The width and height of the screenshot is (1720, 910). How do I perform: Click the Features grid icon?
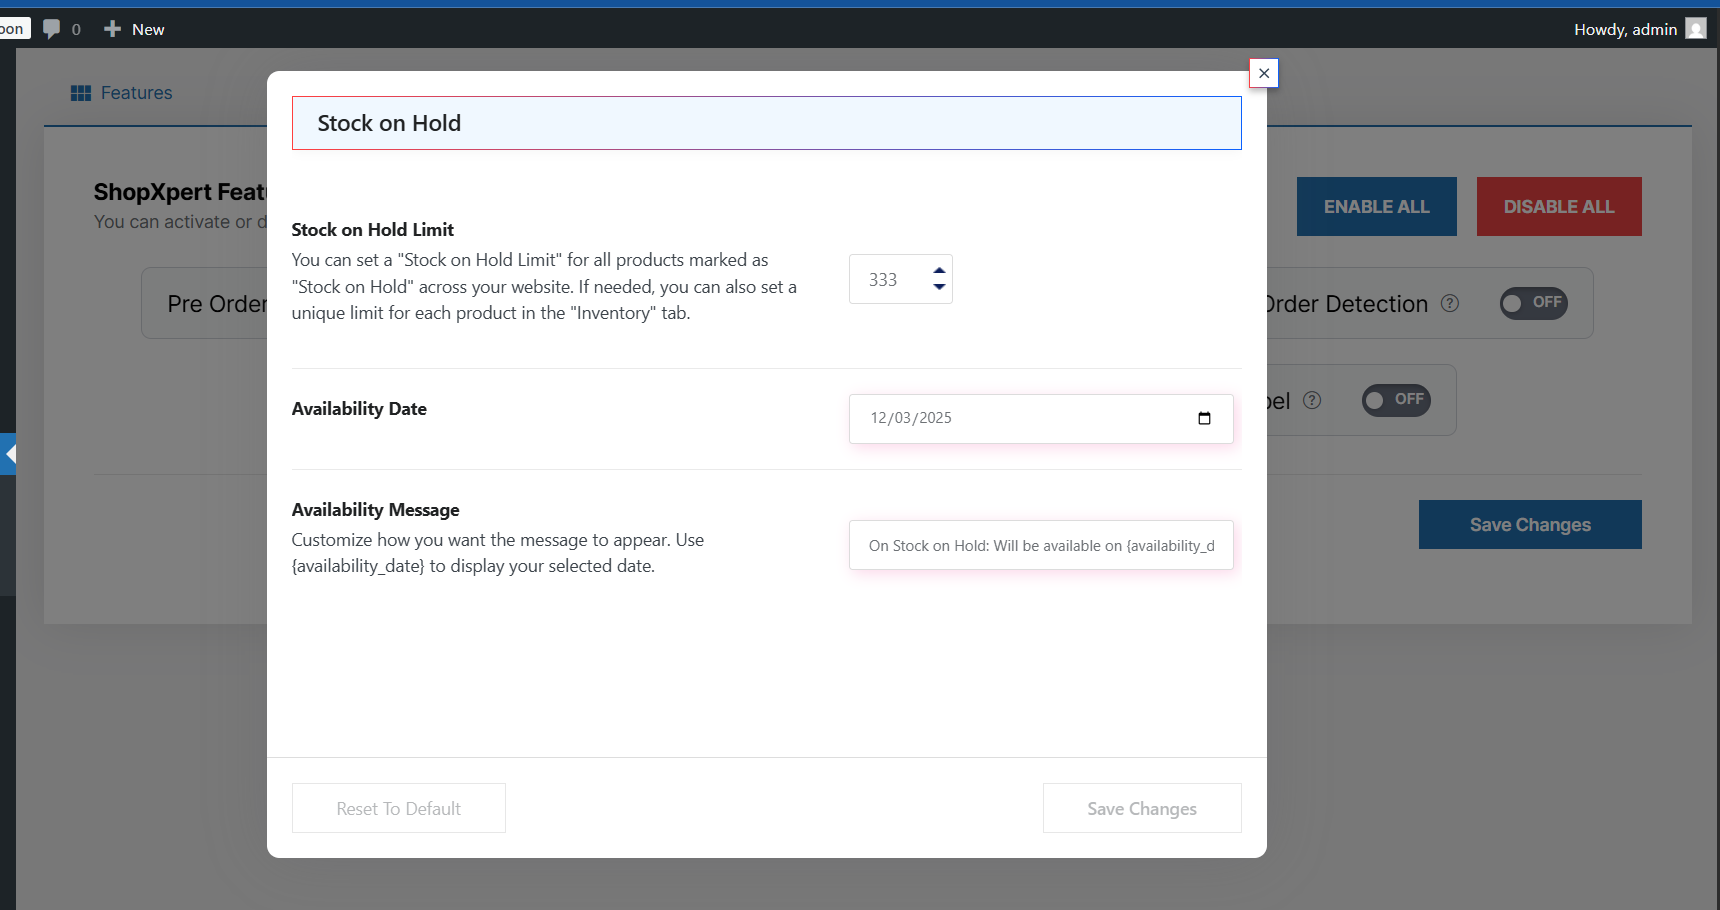point(81,93)
